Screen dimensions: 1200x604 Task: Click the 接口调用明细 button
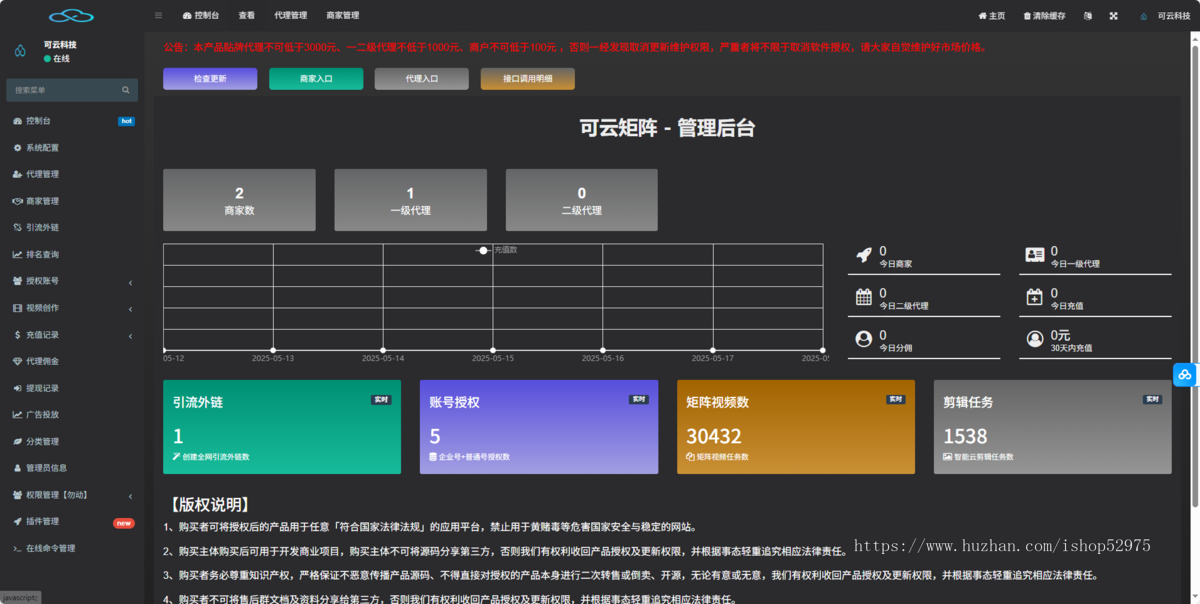528,79
